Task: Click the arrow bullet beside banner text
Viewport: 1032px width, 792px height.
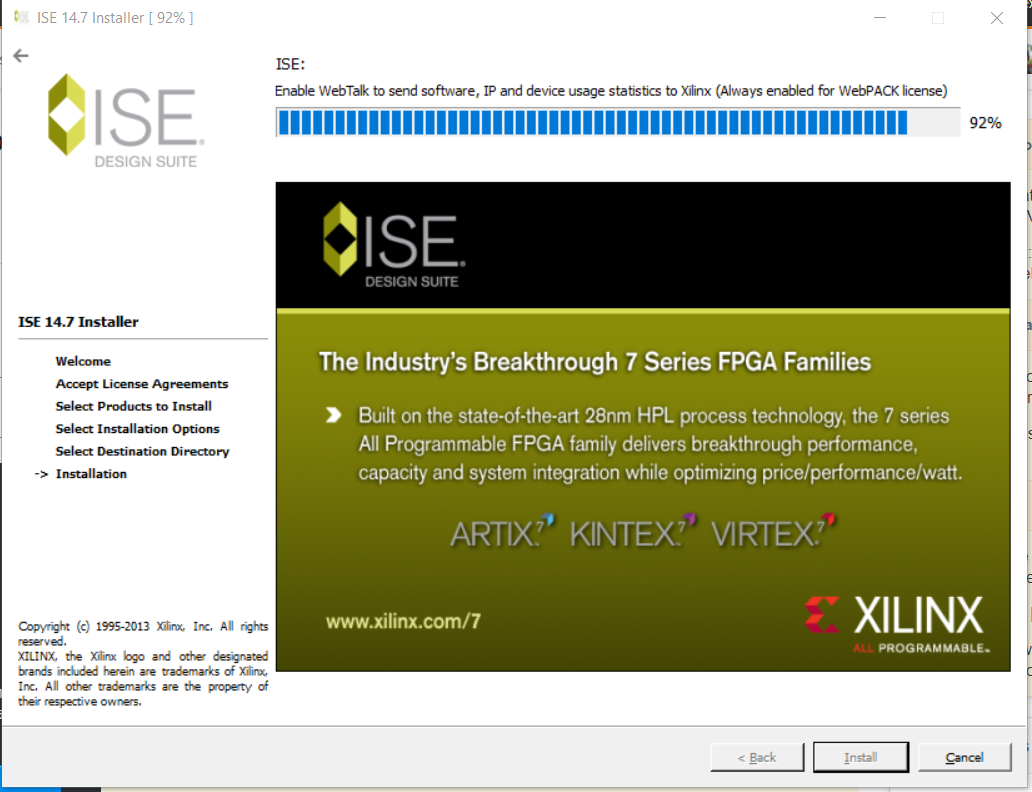Action: click(x=334, y=415)
